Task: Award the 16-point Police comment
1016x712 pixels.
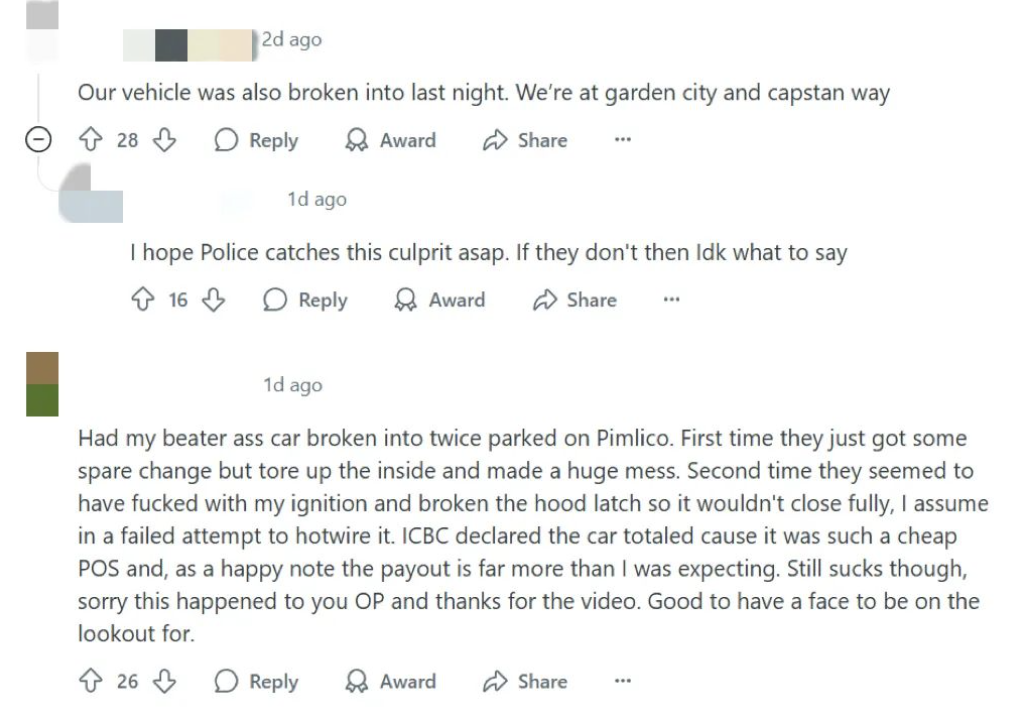Action: click(x=440, y=300)
